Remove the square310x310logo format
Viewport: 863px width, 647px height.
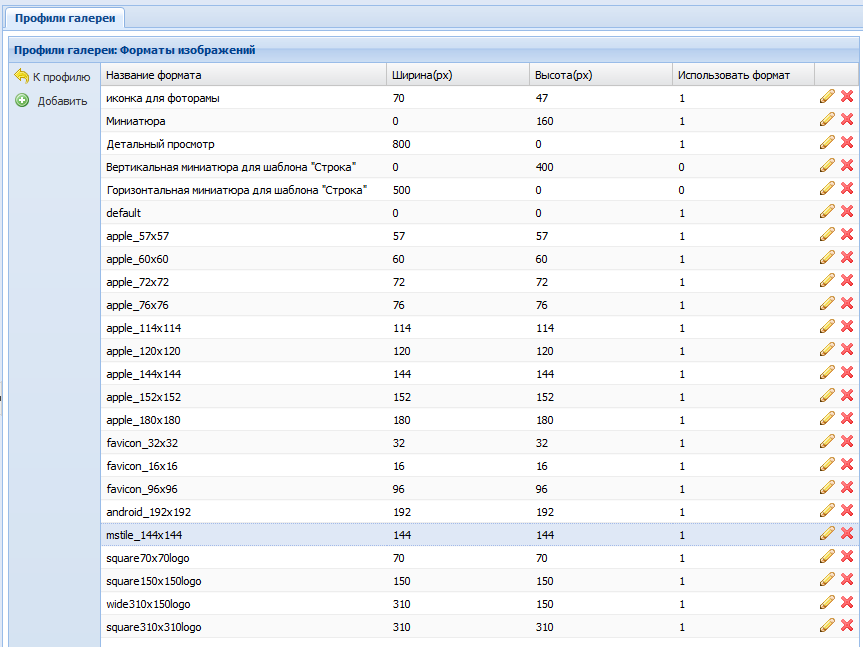point(847,626)
